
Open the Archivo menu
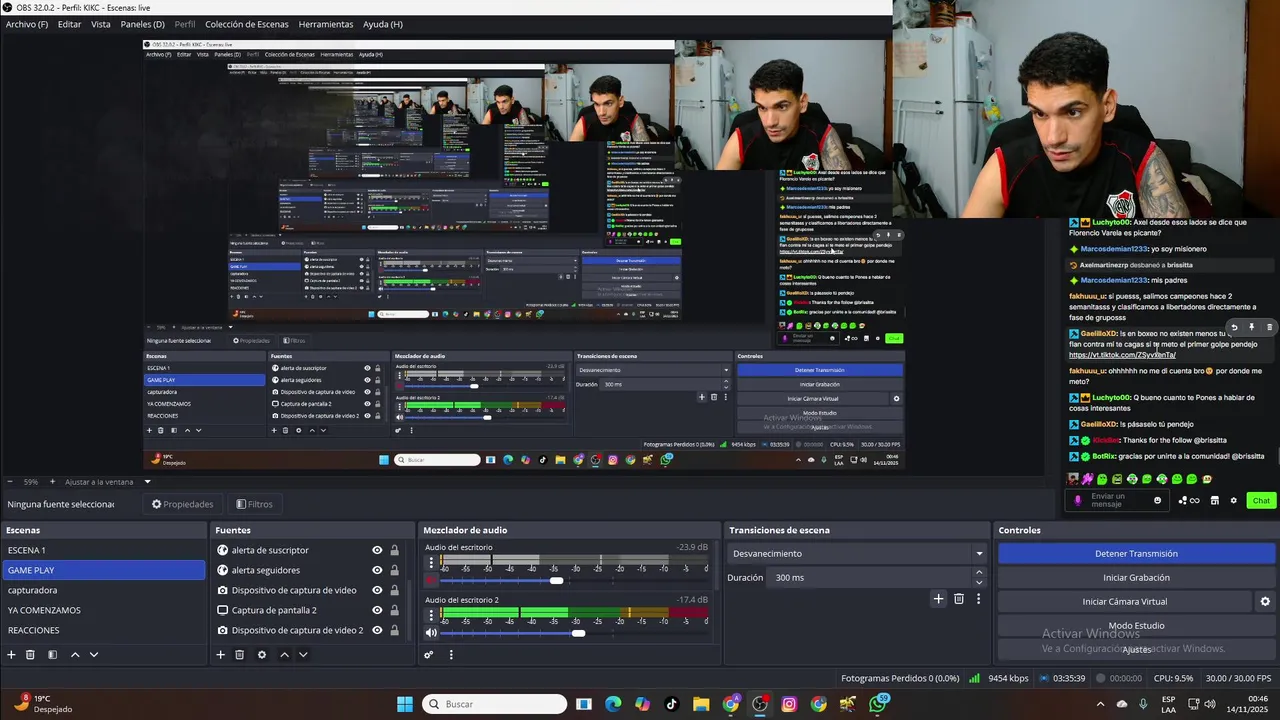[x=27, y=24]
